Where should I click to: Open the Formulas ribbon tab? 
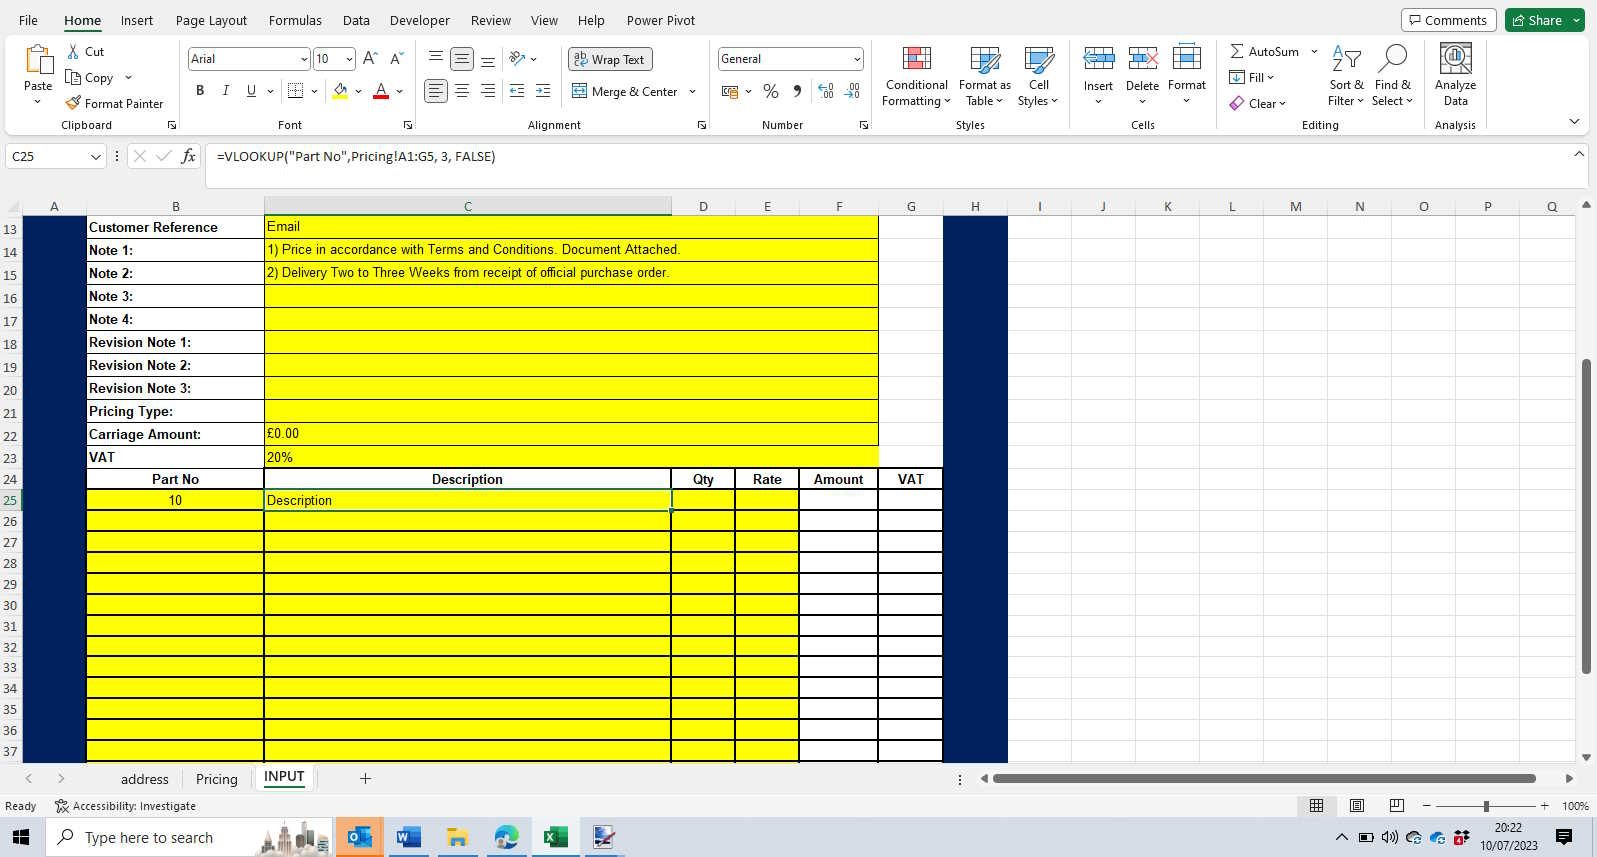click(x=295, y=20)
